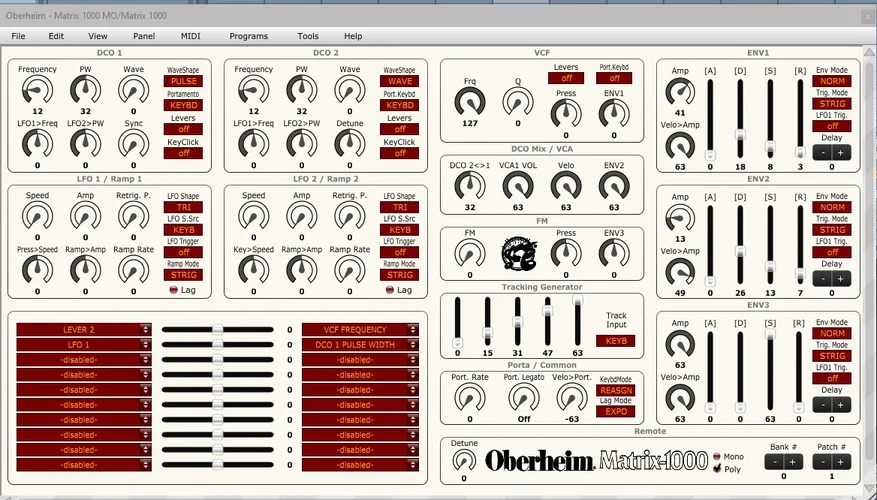Click the round logo in the FM section
Screen dimensions: 877x500
tap(518, 254)
